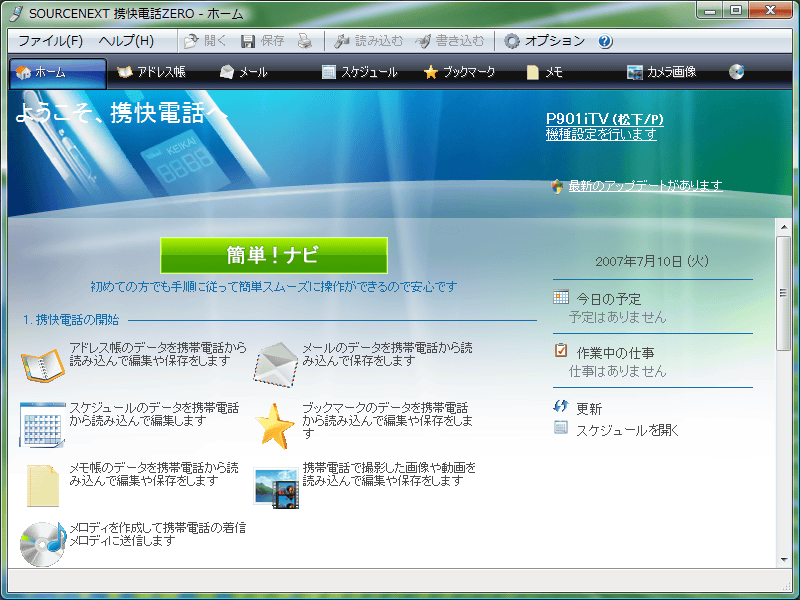Click the 保存 floppy disk icon

pos(248,41)
